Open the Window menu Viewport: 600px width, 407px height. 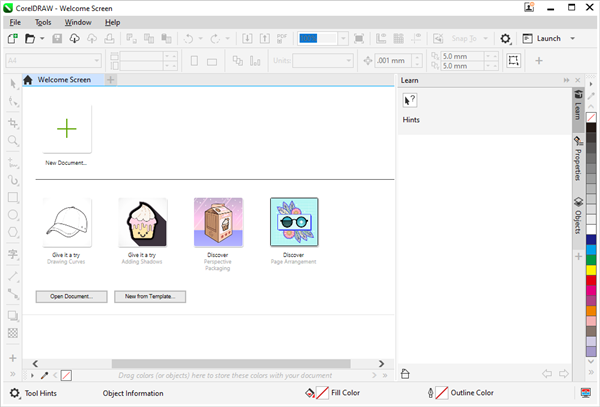tap(77, 22)
